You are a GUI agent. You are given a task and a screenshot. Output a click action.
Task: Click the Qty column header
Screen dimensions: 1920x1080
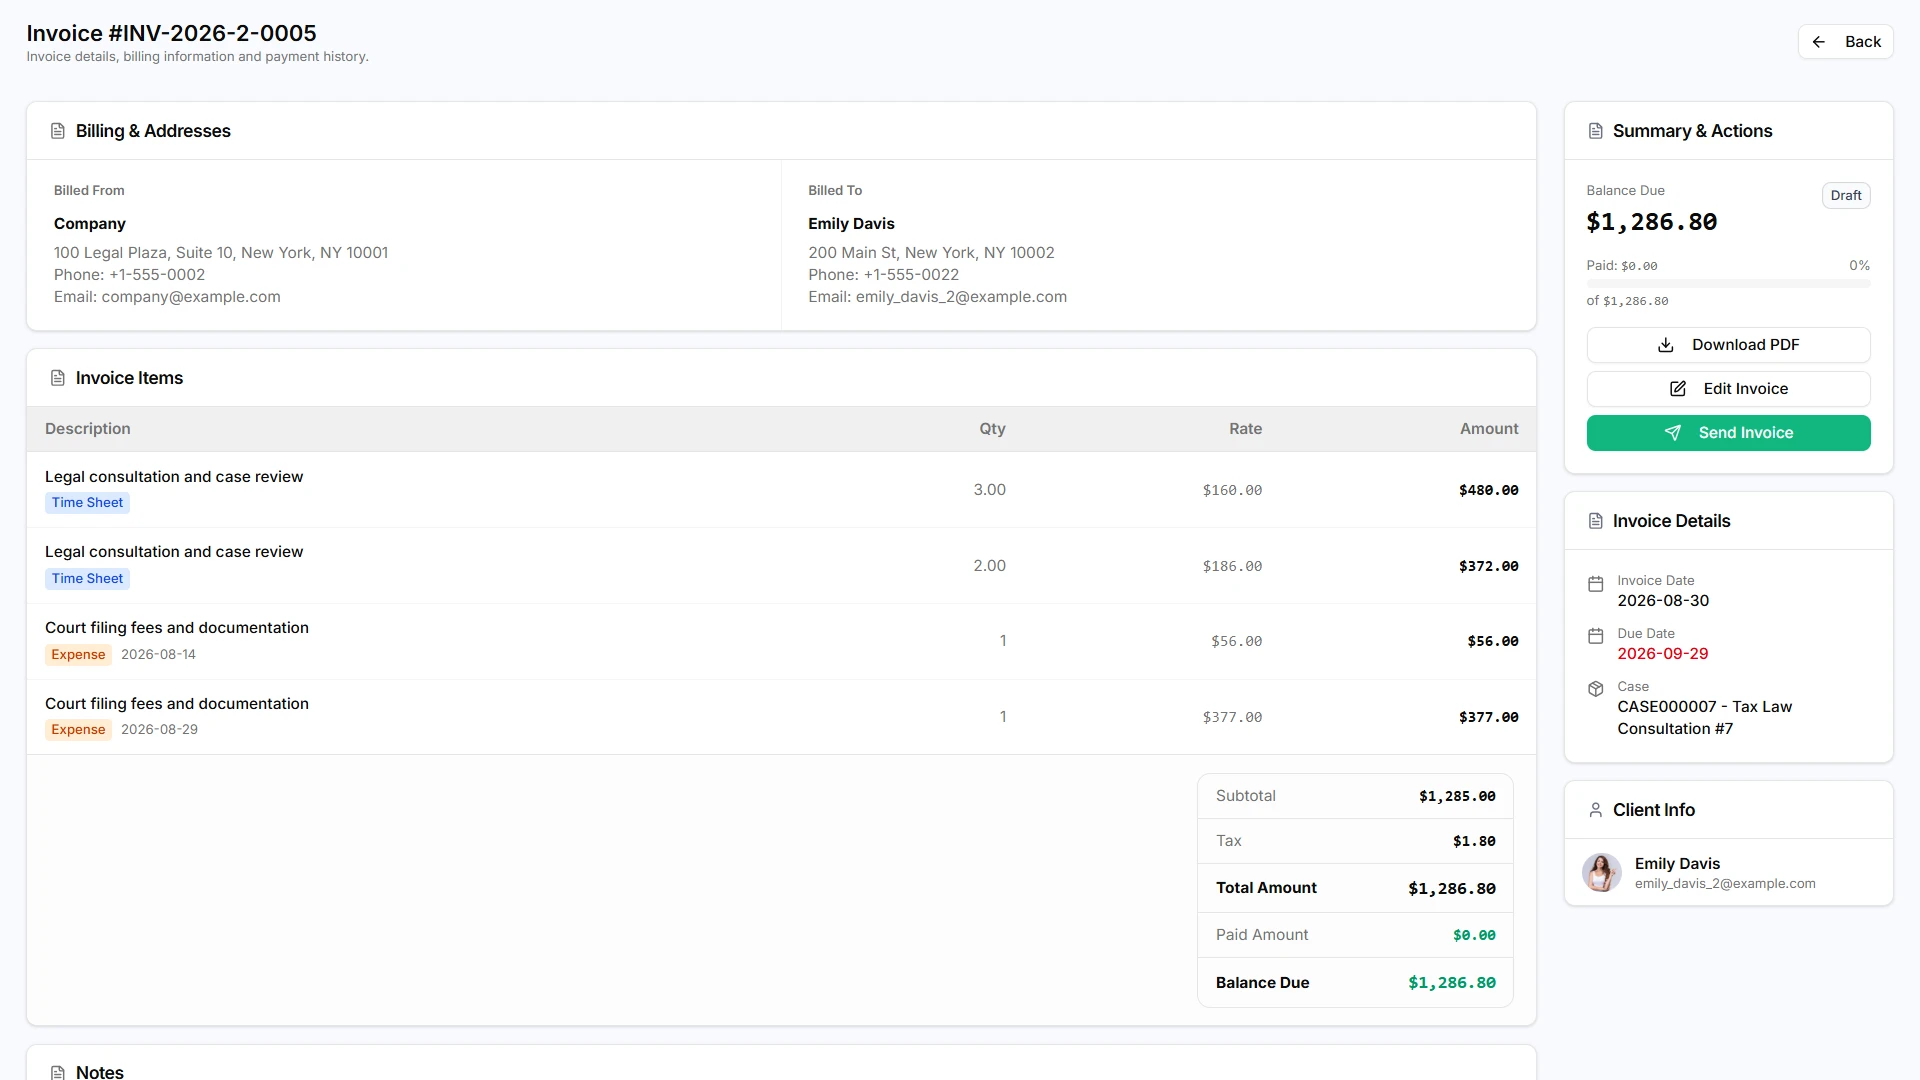(992, 429)
